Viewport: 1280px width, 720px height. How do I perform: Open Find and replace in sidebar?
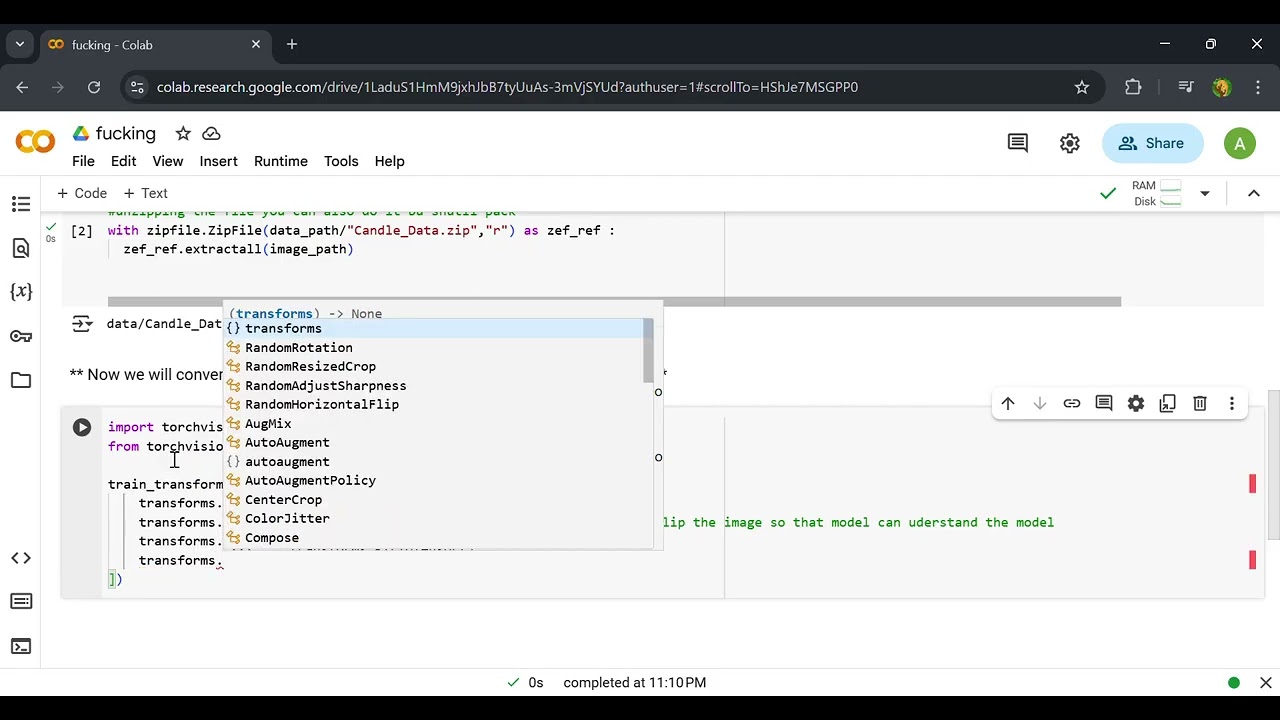coord(21,248)
